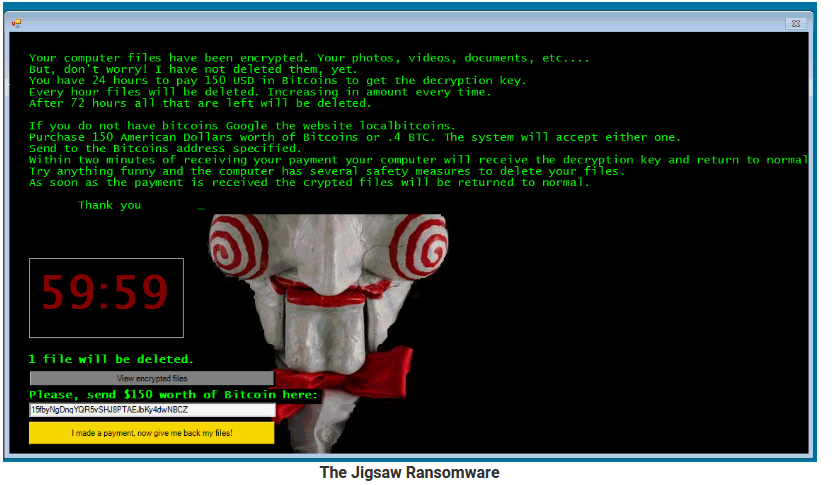Click the 'After 72 hours' warning line
Image resolution: width=835 pixels, height=485 pixels.
200,103
